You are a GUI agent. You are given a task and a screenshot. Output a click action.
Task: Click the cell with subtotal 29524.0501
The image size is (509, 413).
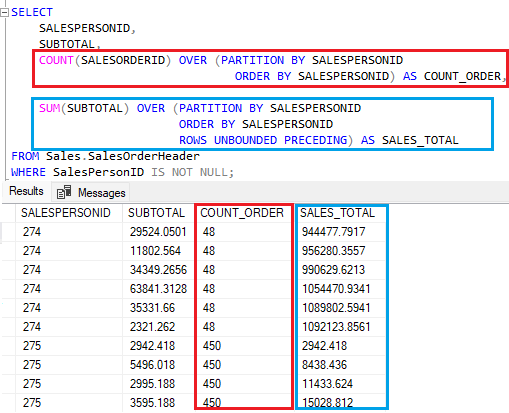coord(158,232)
